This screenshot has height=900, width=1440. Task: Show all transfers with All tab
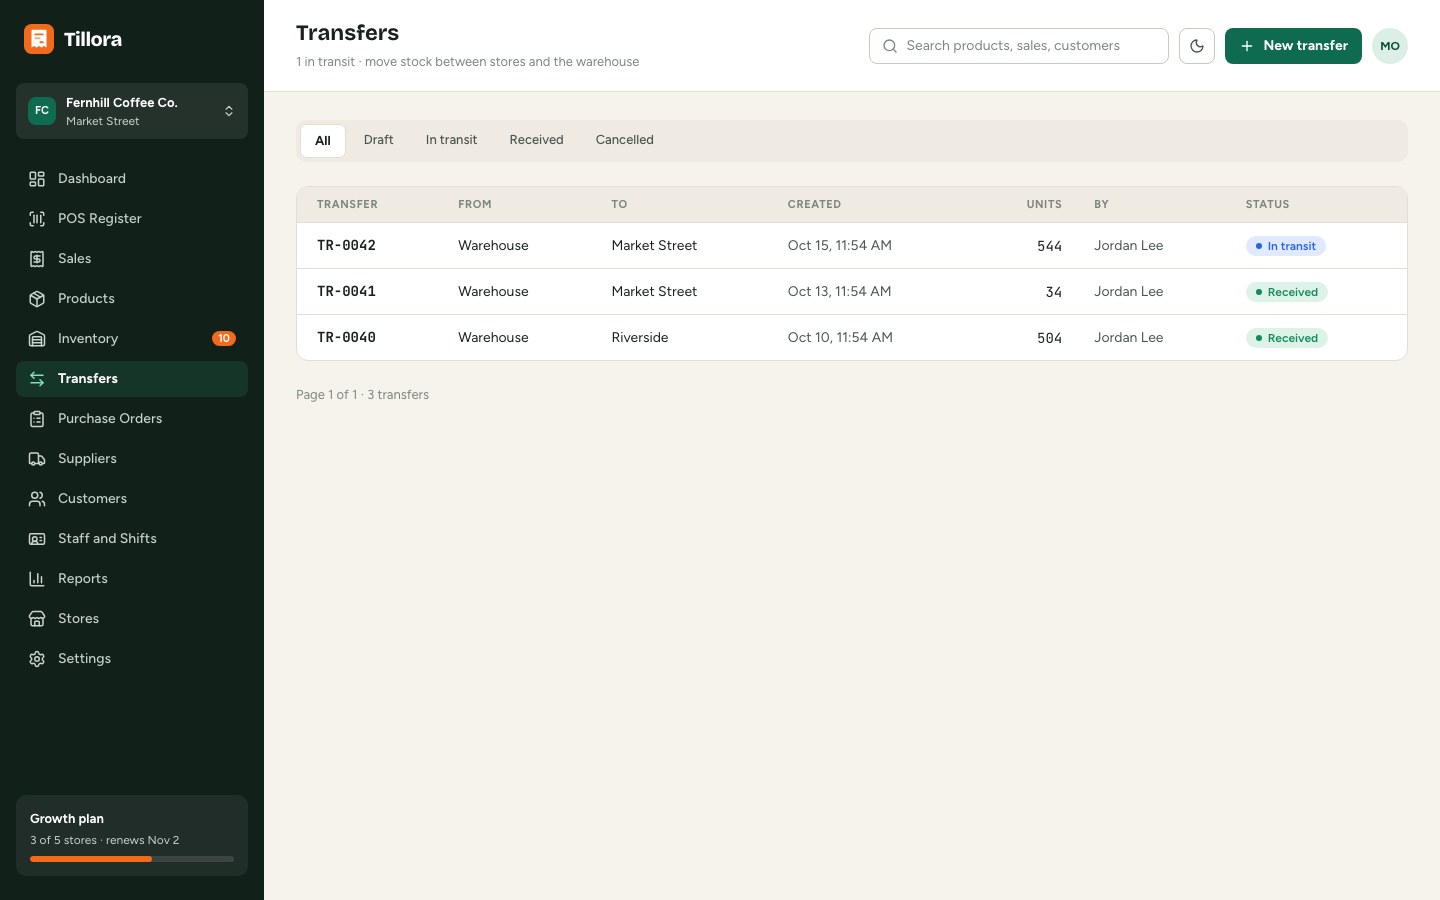click(323, 141)
